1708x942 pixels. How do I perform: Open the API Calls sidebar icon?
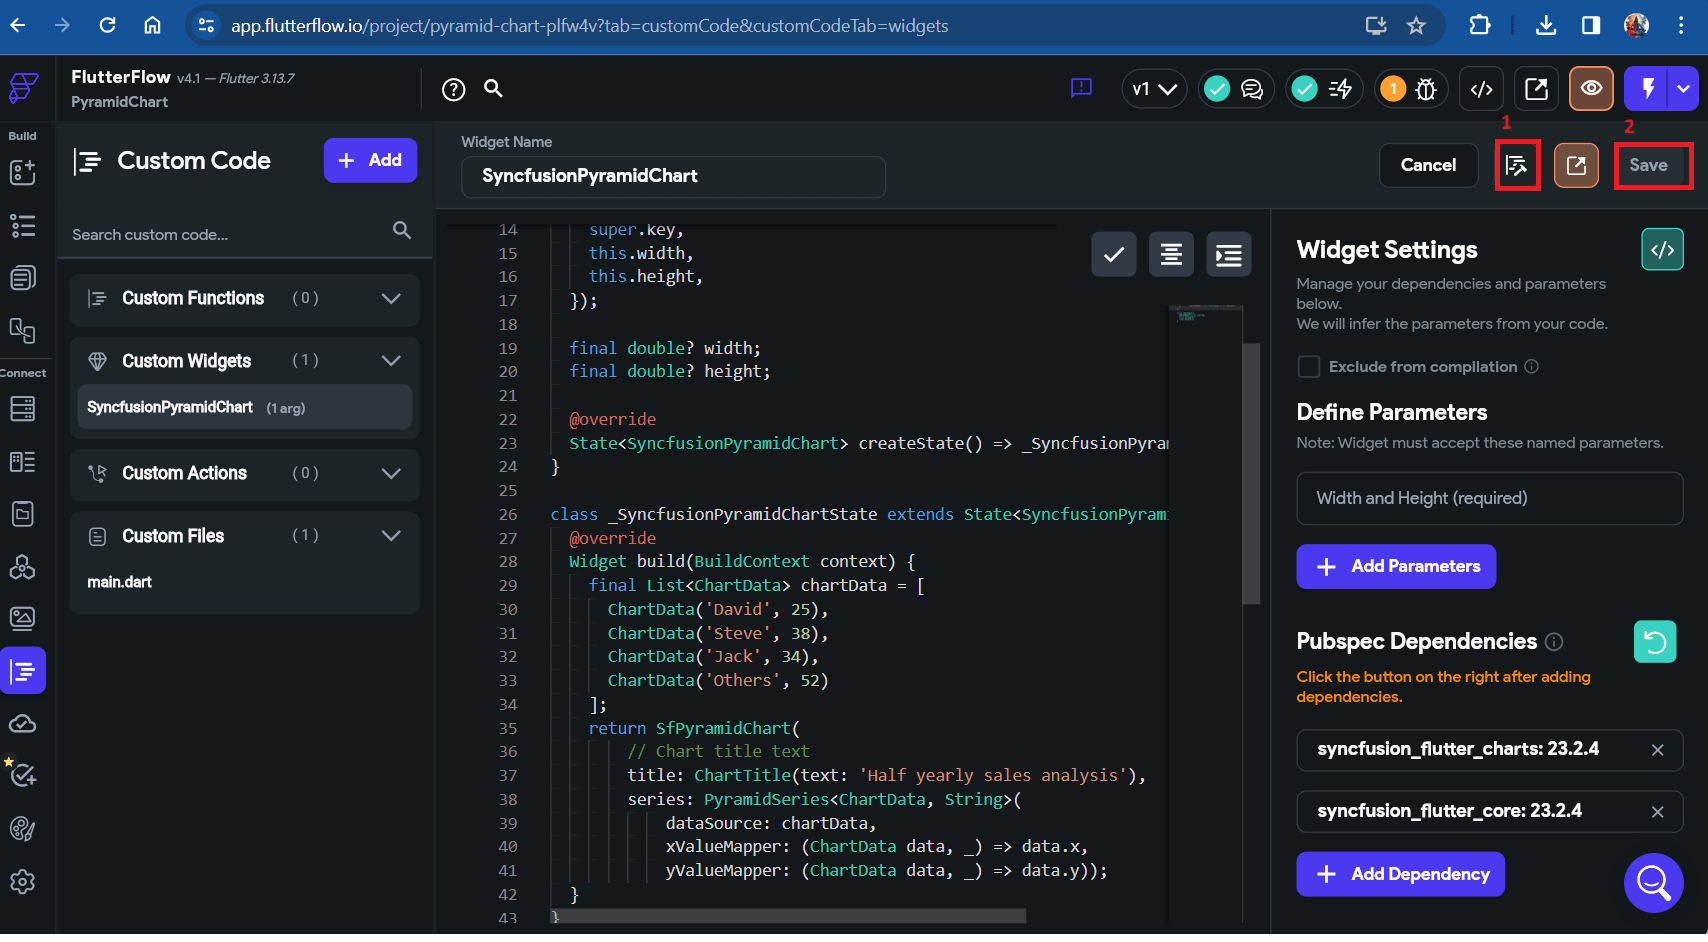pos(22,567)
